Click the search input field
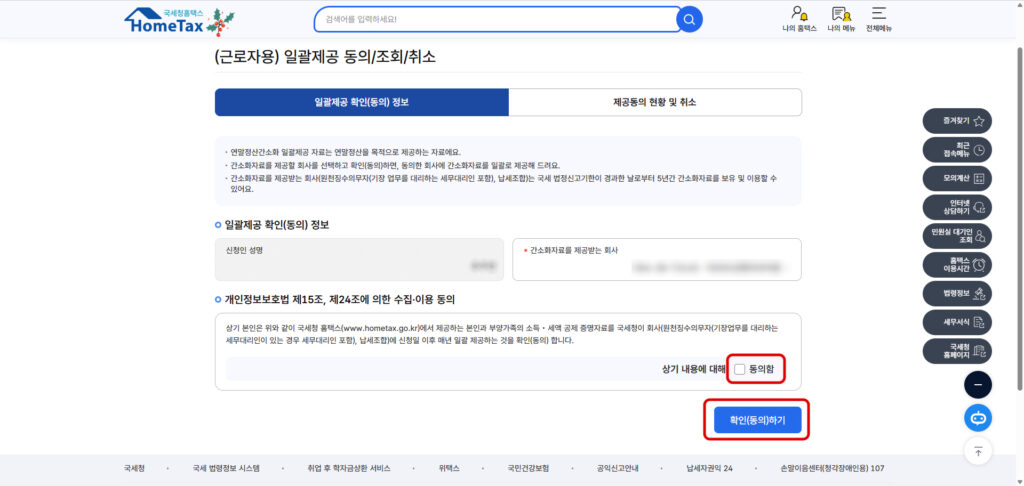The width and height of the screenshot is (1024, 486). tap(498, 20)
